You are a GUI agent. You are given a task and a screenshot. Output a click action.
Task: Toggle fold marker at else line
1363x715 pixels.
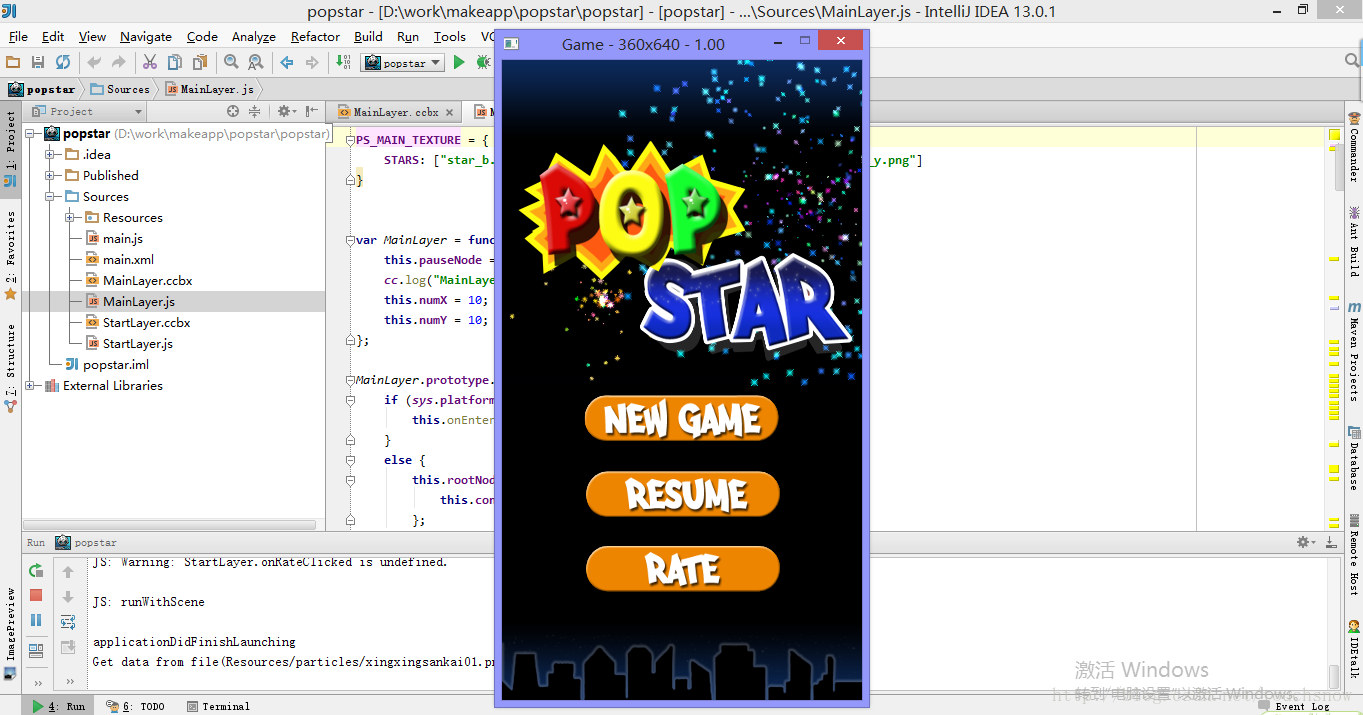tap(350, 460)
